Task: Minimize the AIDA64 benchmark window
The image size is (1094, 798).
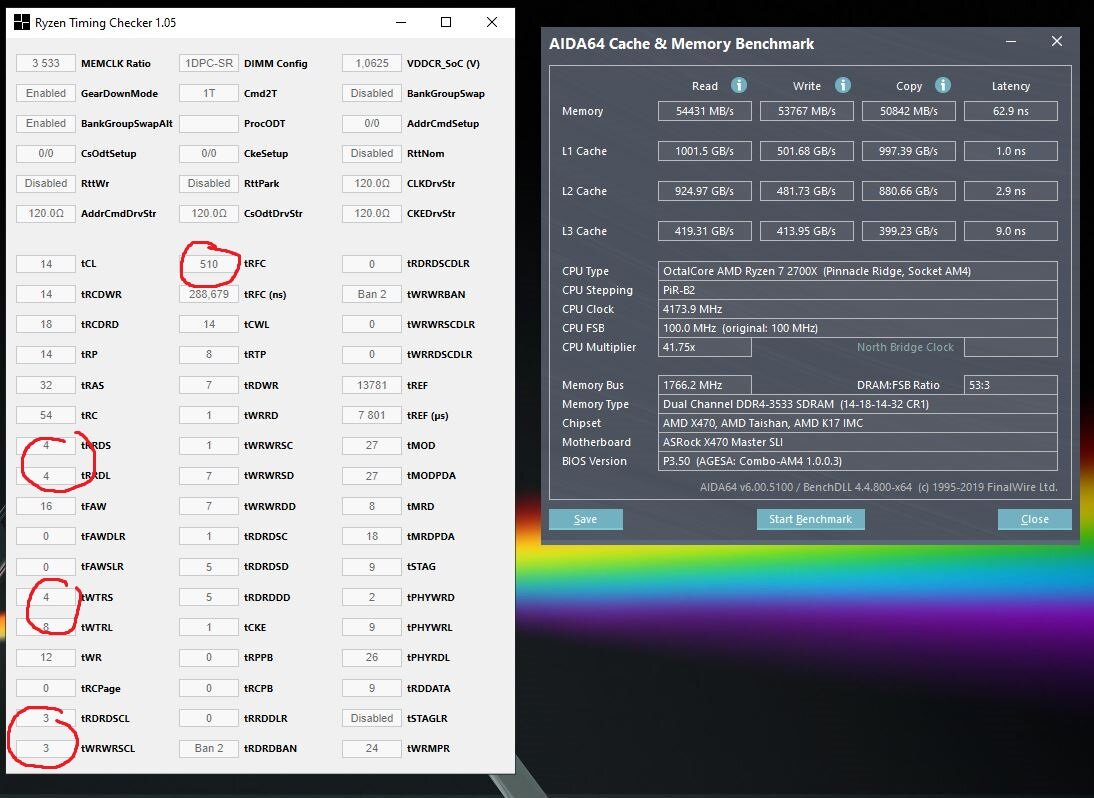Action: pos(1010,42)
